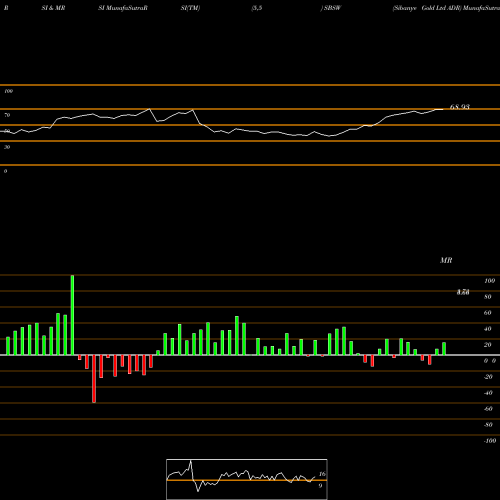
Task: Click the MR axis label -100
Action: pyautogui.click(x=490, y=441)
